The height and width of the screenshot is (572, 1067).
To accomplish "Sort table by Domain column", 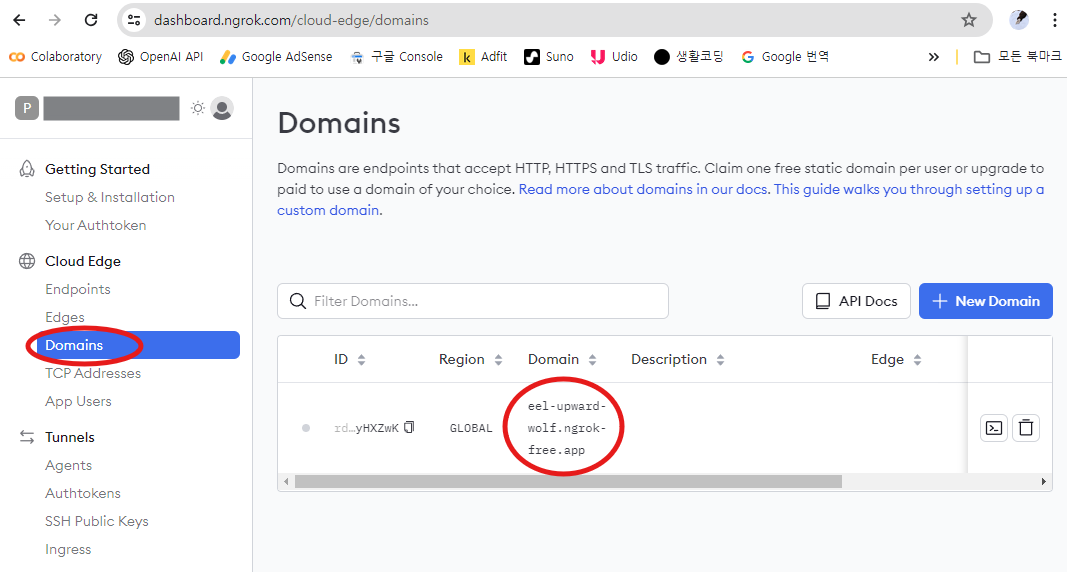I will click(x=562, y=359).
